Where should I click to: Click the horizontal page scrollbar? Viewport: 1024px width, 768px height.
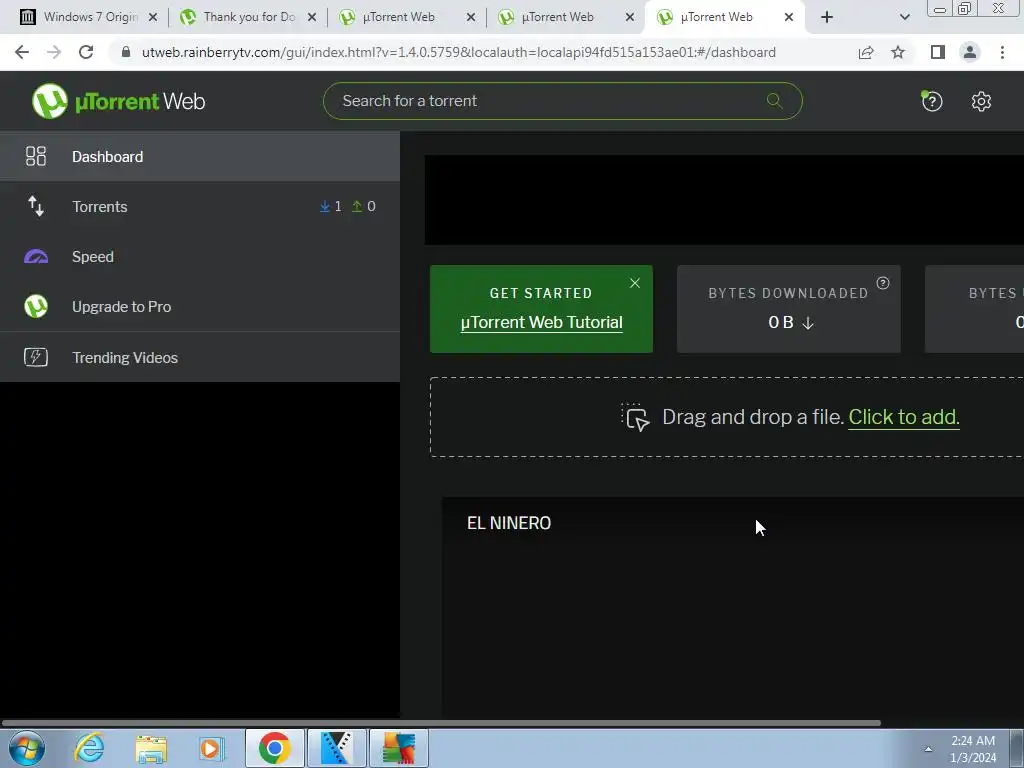pos(441,723)
